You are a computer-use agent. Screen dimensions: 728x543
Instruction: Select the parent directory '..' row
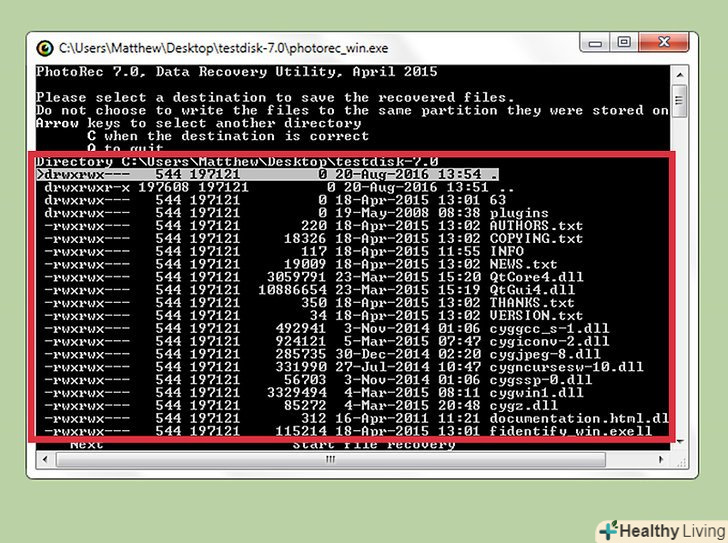(x=279, y=187)
